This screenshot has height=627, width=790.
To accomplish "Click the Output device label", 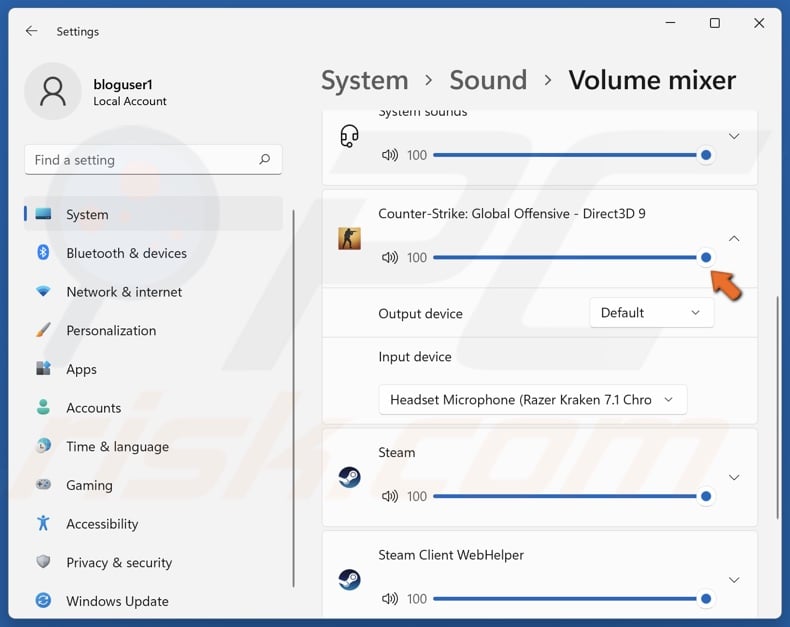I will click(x=420, y=314).
